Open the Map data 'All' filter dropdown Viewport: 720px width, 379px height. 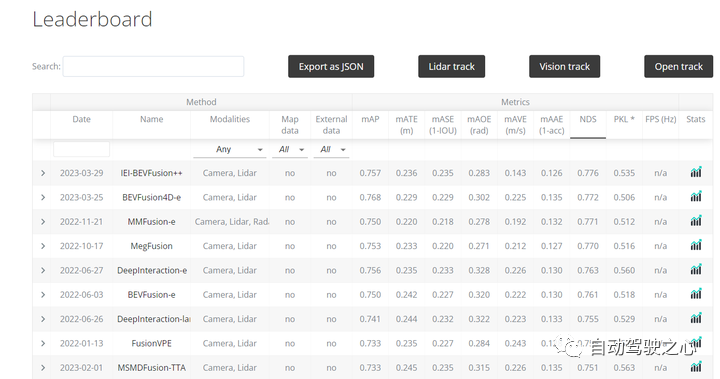(x=290, y=150)
